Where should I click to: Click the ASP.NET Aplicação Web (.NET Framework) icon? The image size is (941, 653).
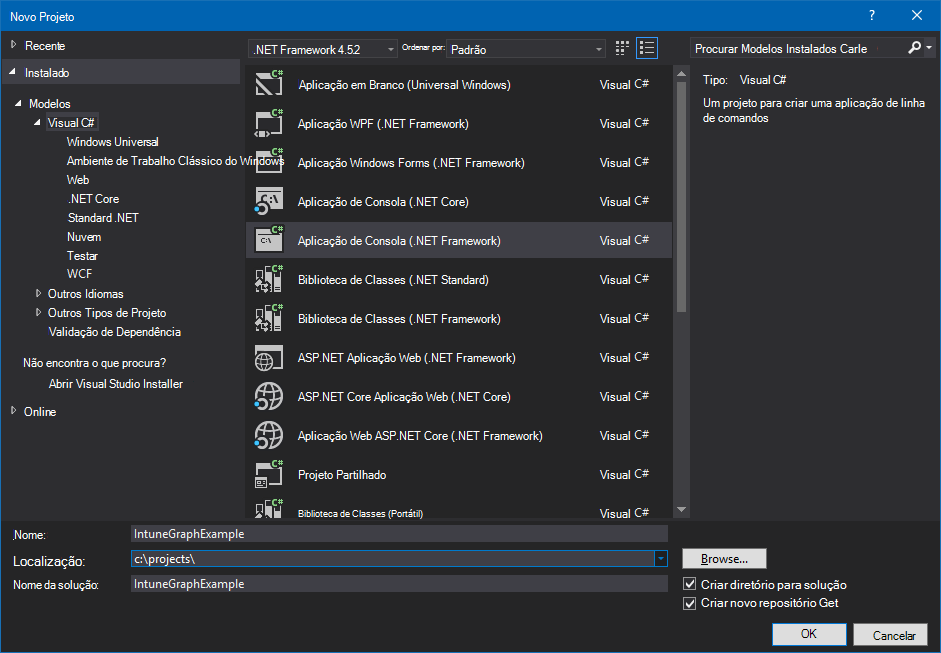(x=269, y=357)
